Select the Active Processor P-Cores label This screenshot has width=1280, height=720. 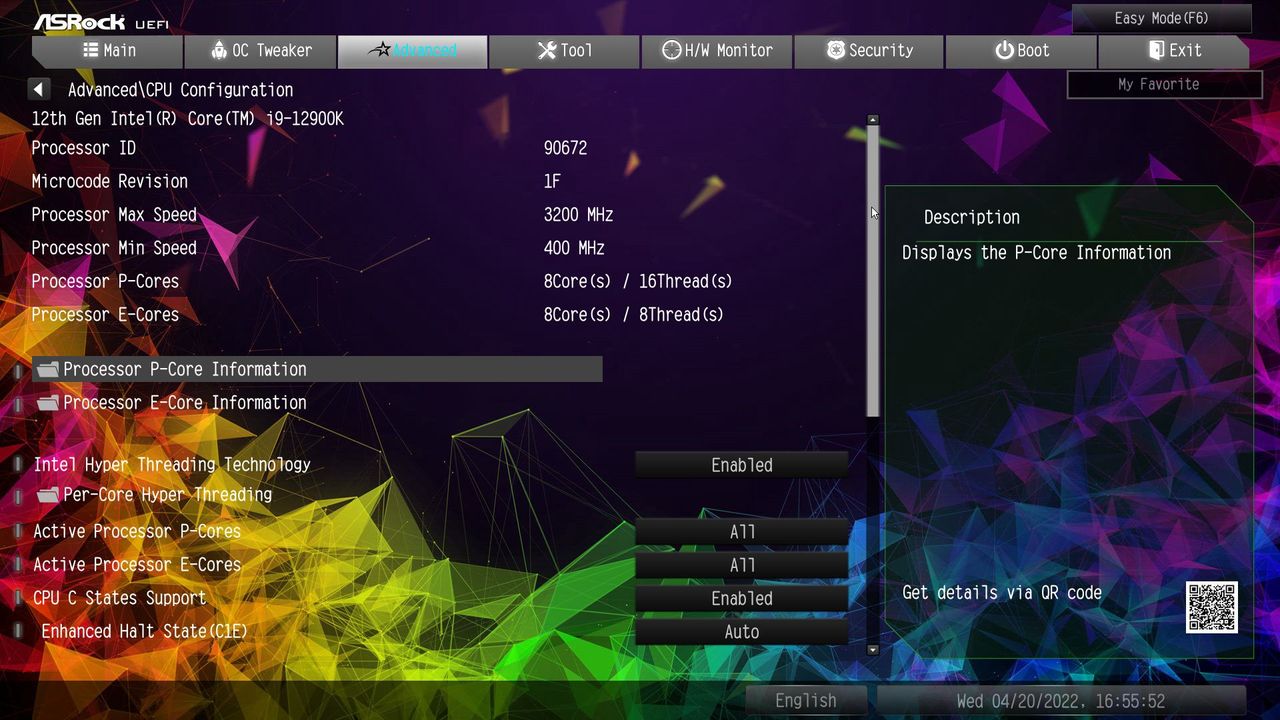coord(137,532)
